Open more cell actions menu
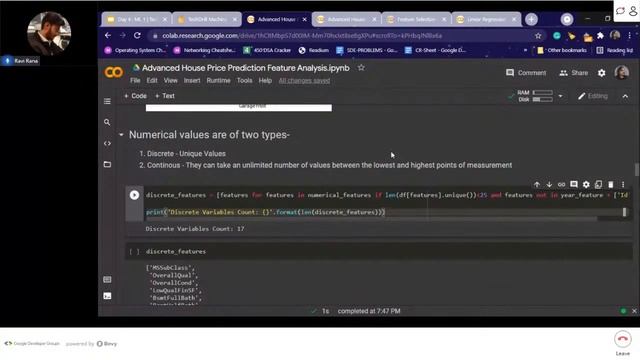This screenshot has width=640, height=360. (623, 184)
